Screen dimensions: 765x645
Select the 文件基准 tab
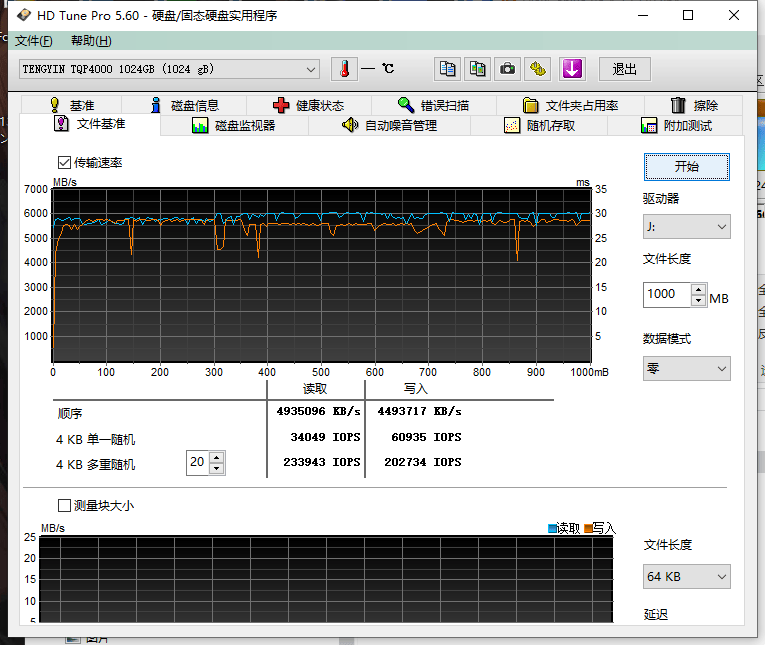pyautogui.click(x=90, y=124)
